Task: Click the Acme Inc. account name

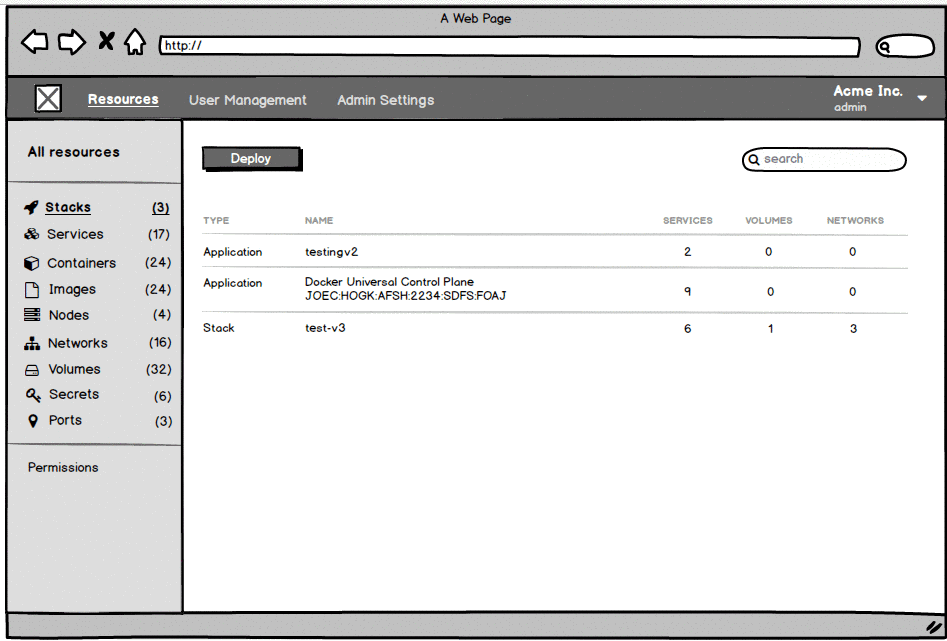Action: click(x=868, y=91)
